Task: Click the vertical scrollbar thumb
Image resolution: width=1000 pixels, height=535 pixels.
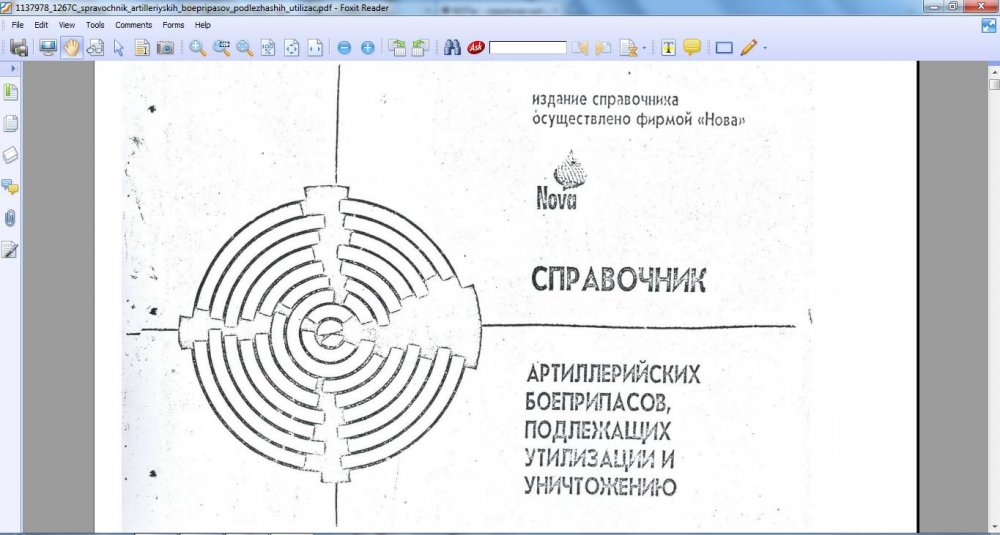Action: 994,85
